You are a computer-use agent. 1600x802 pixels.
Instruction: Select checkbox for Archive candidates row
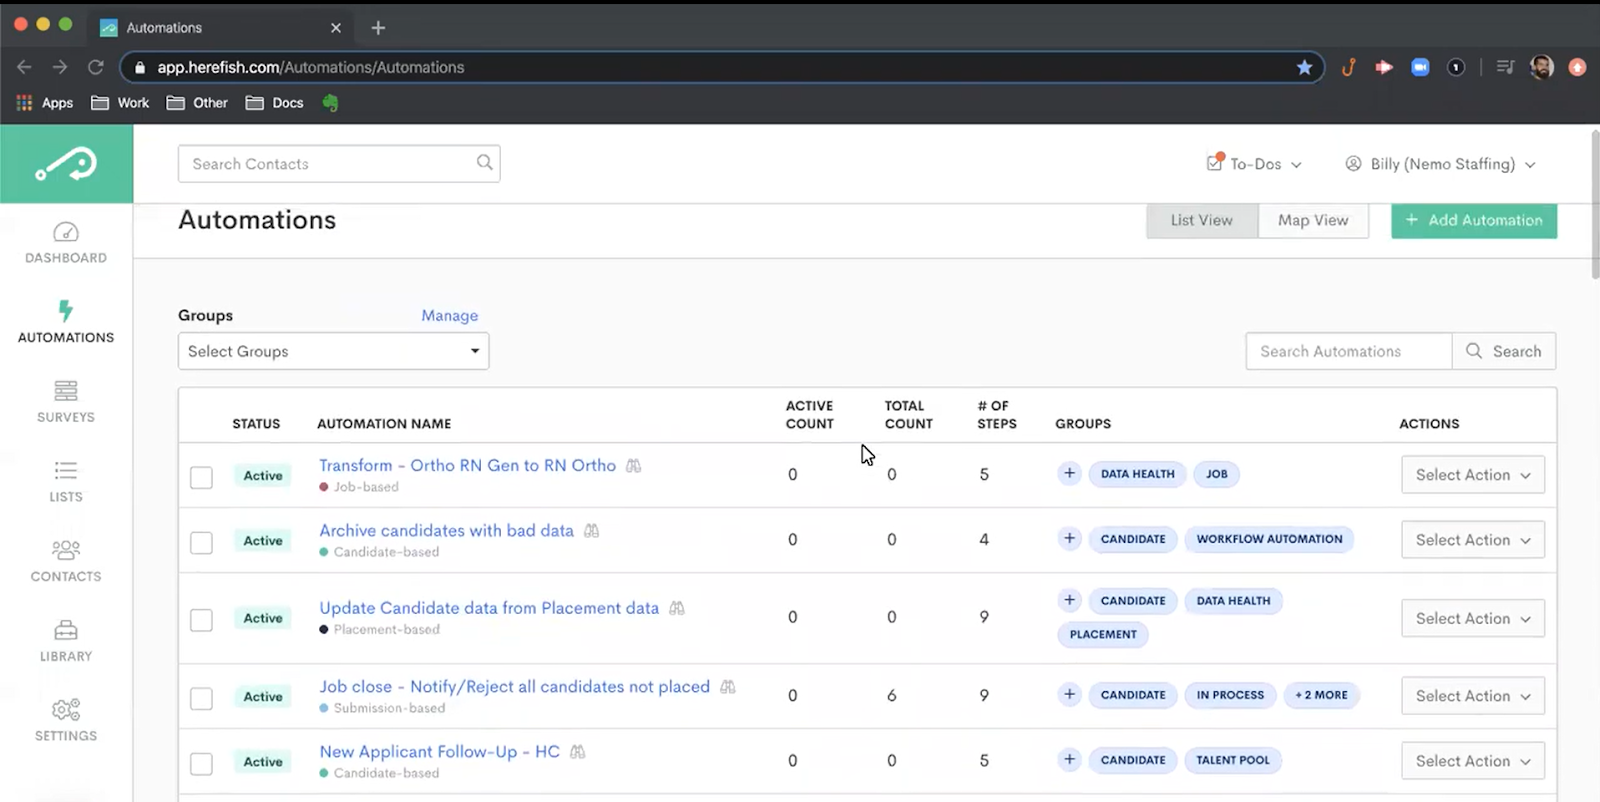tap(201, 542)
